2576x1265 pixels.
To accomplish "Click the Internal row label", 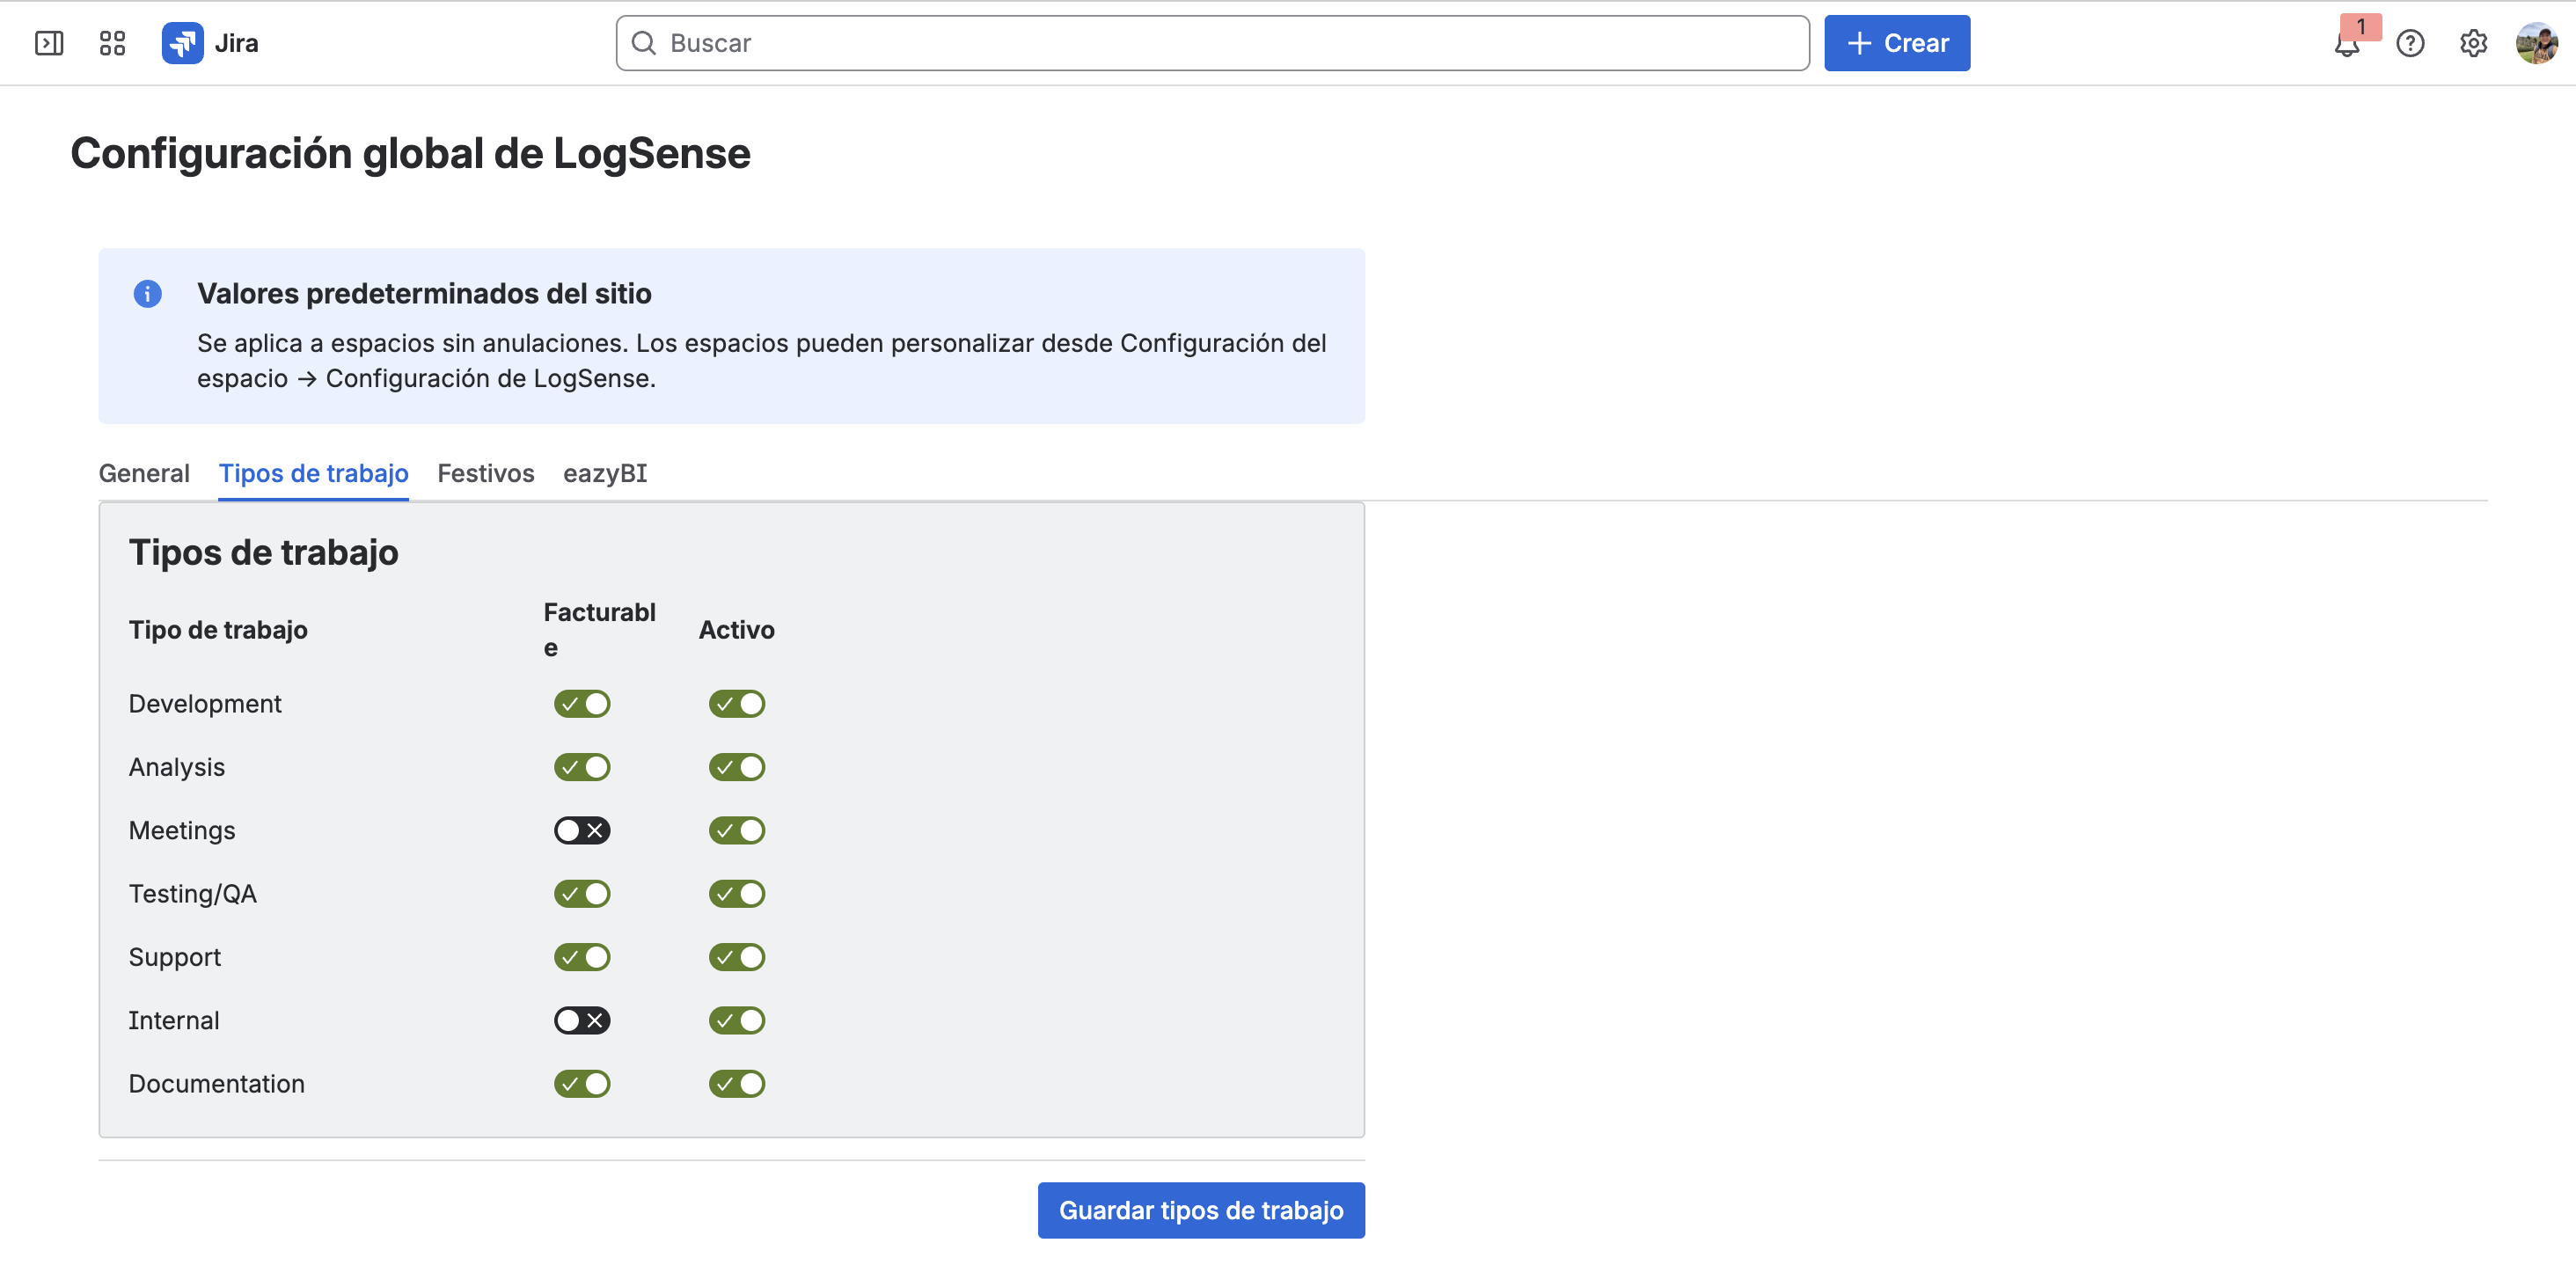I will point(174,1021).
